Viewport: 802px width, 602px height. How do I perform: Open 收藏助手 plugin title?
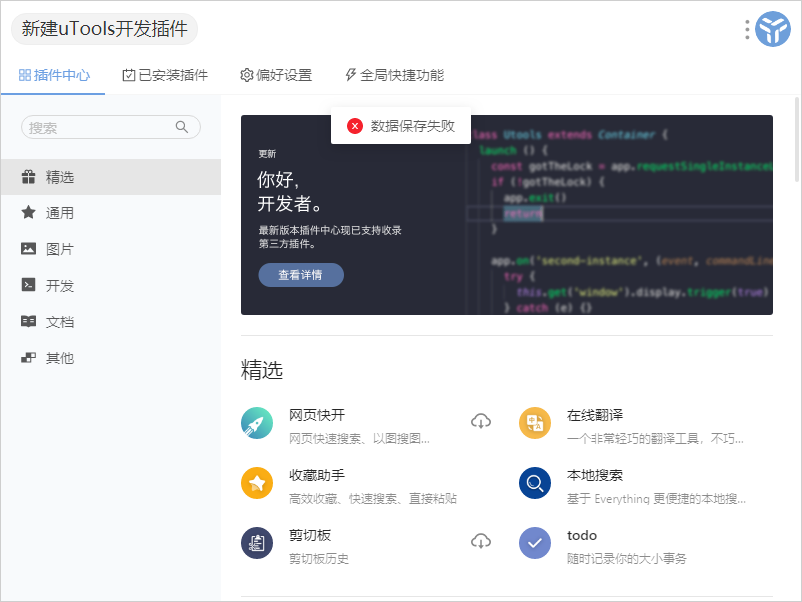pos(317,475)
